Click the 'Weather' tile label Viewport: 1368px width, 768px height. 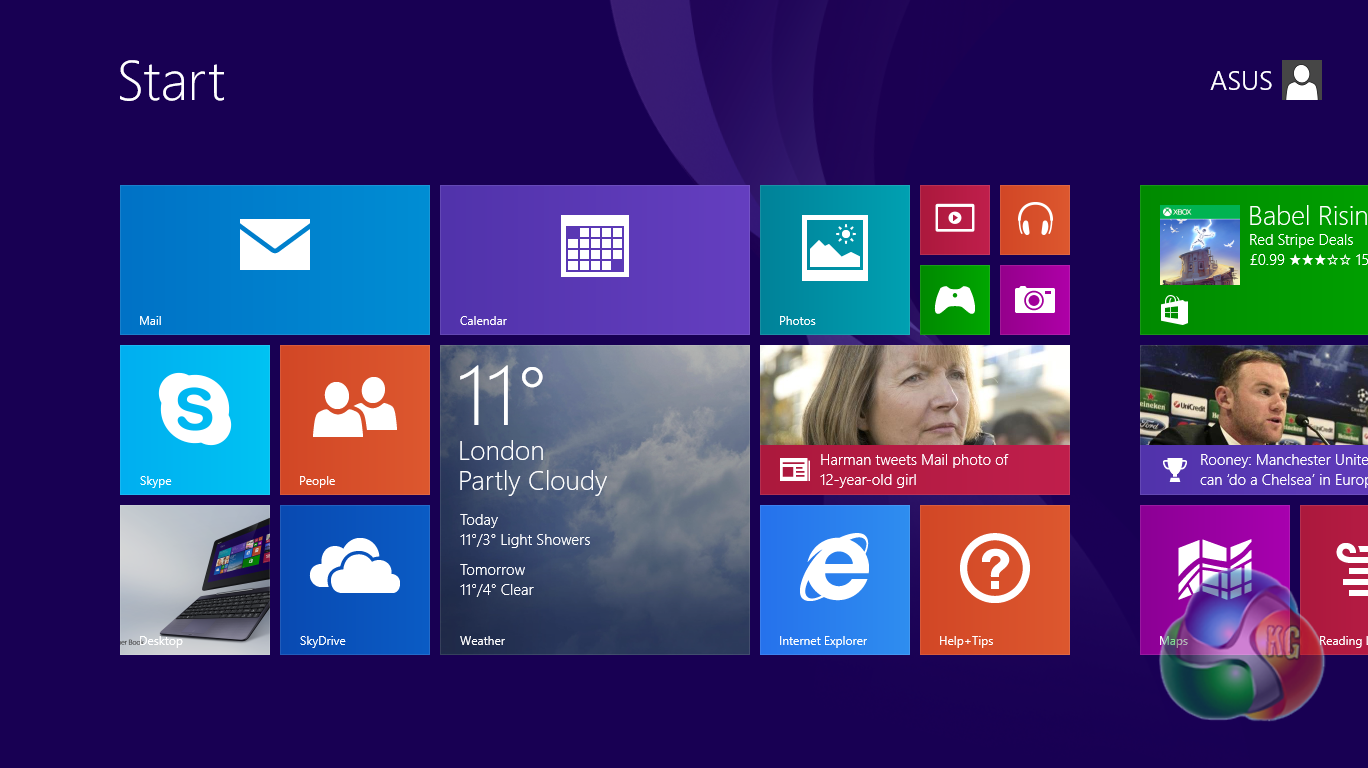tap(482, 641)
